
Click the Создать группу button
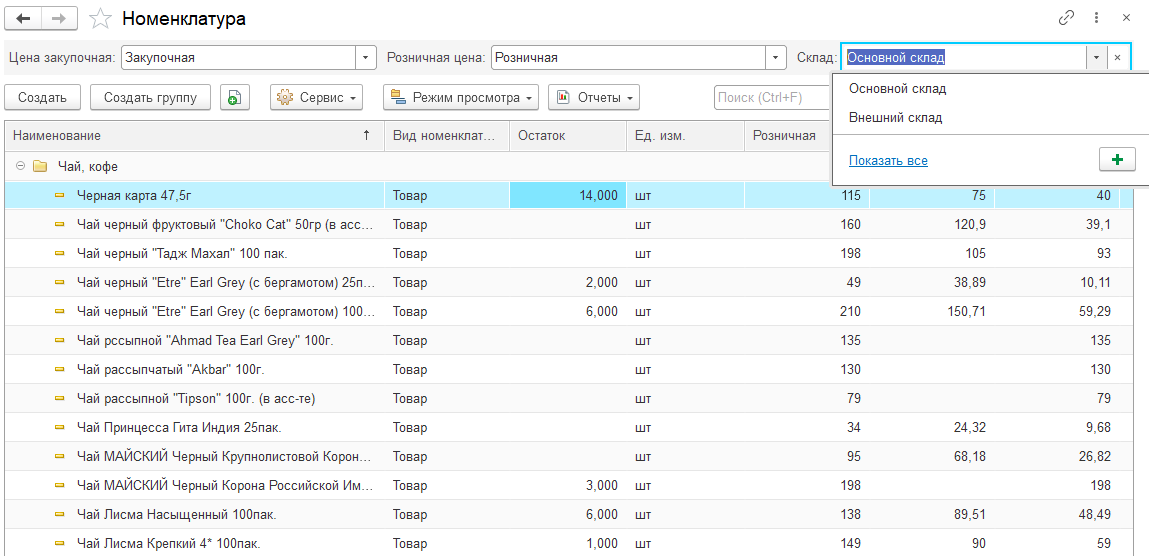click(150, 97)
